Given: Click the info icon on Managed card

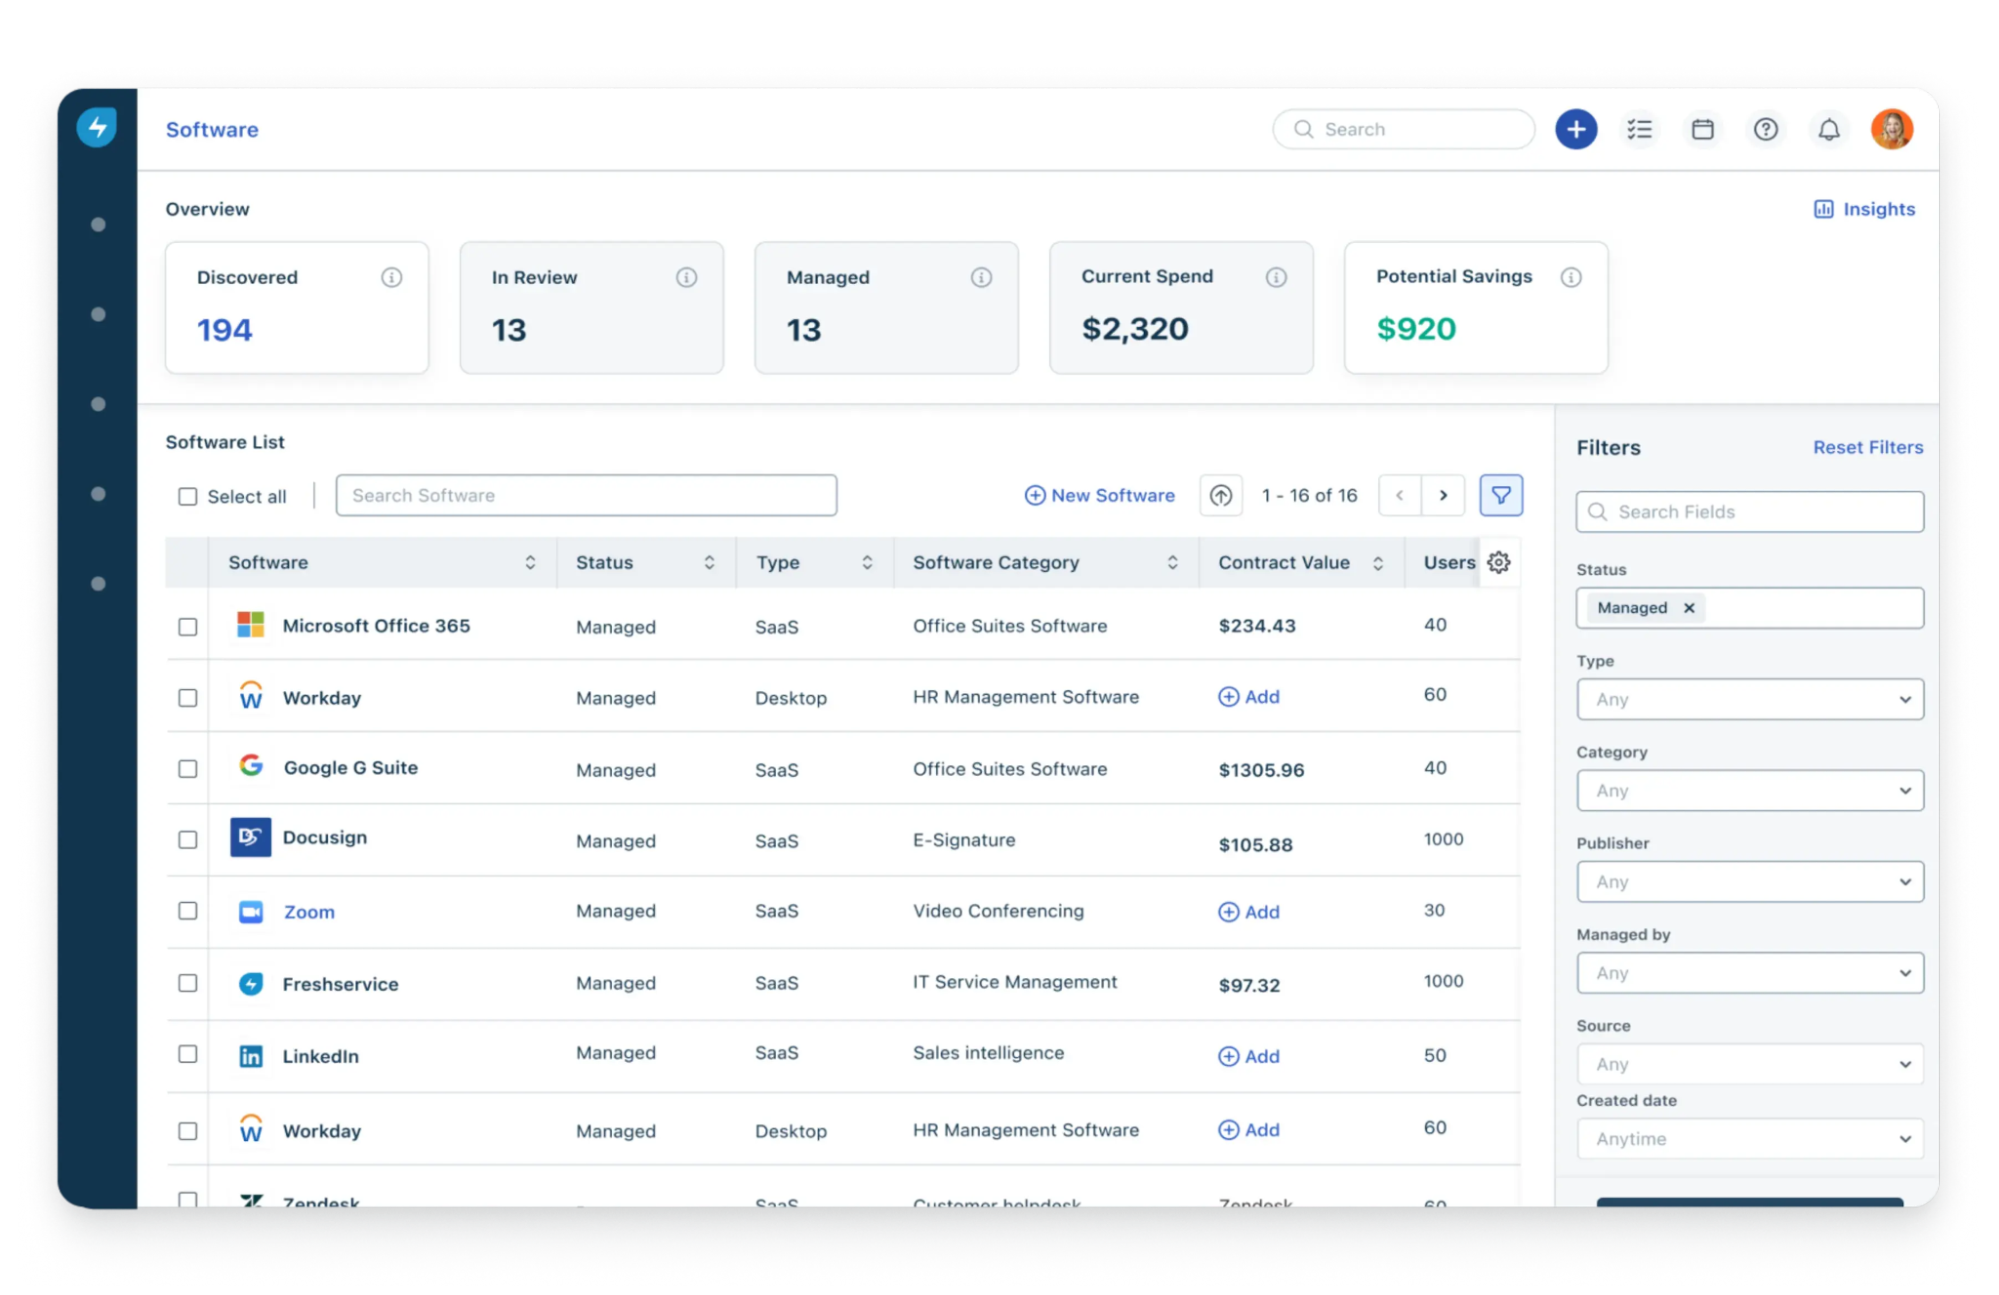Looking at the screenshot, I should click(x=981, y=277).
